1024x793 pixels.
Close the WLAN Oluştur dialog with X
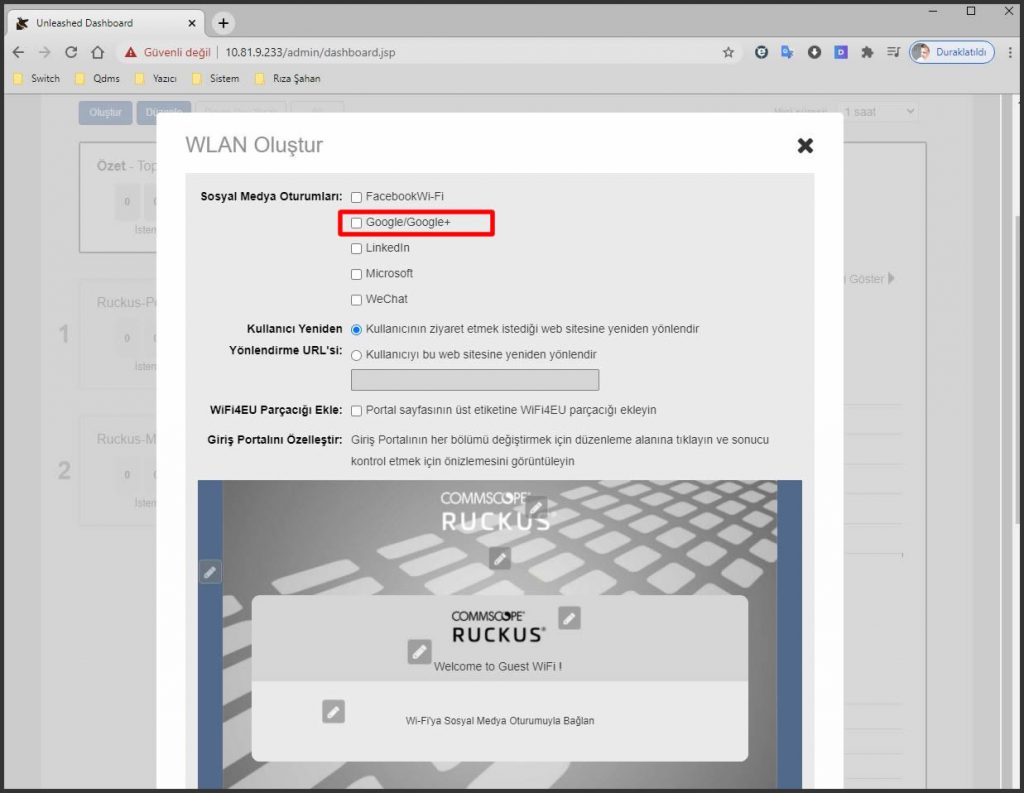[805, 145]
